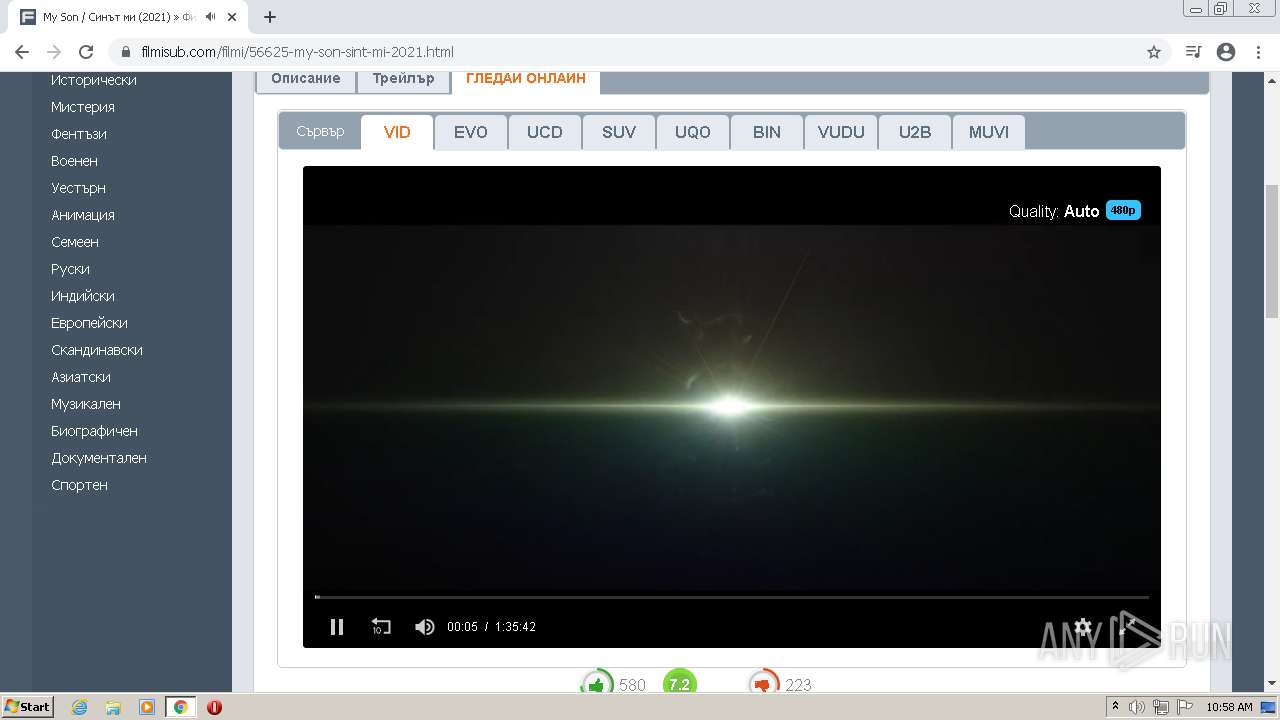Click the 480p quality badge
Image resolution: width=1280 pixels, height=720 pixels.
click(x=1123, y=211)
